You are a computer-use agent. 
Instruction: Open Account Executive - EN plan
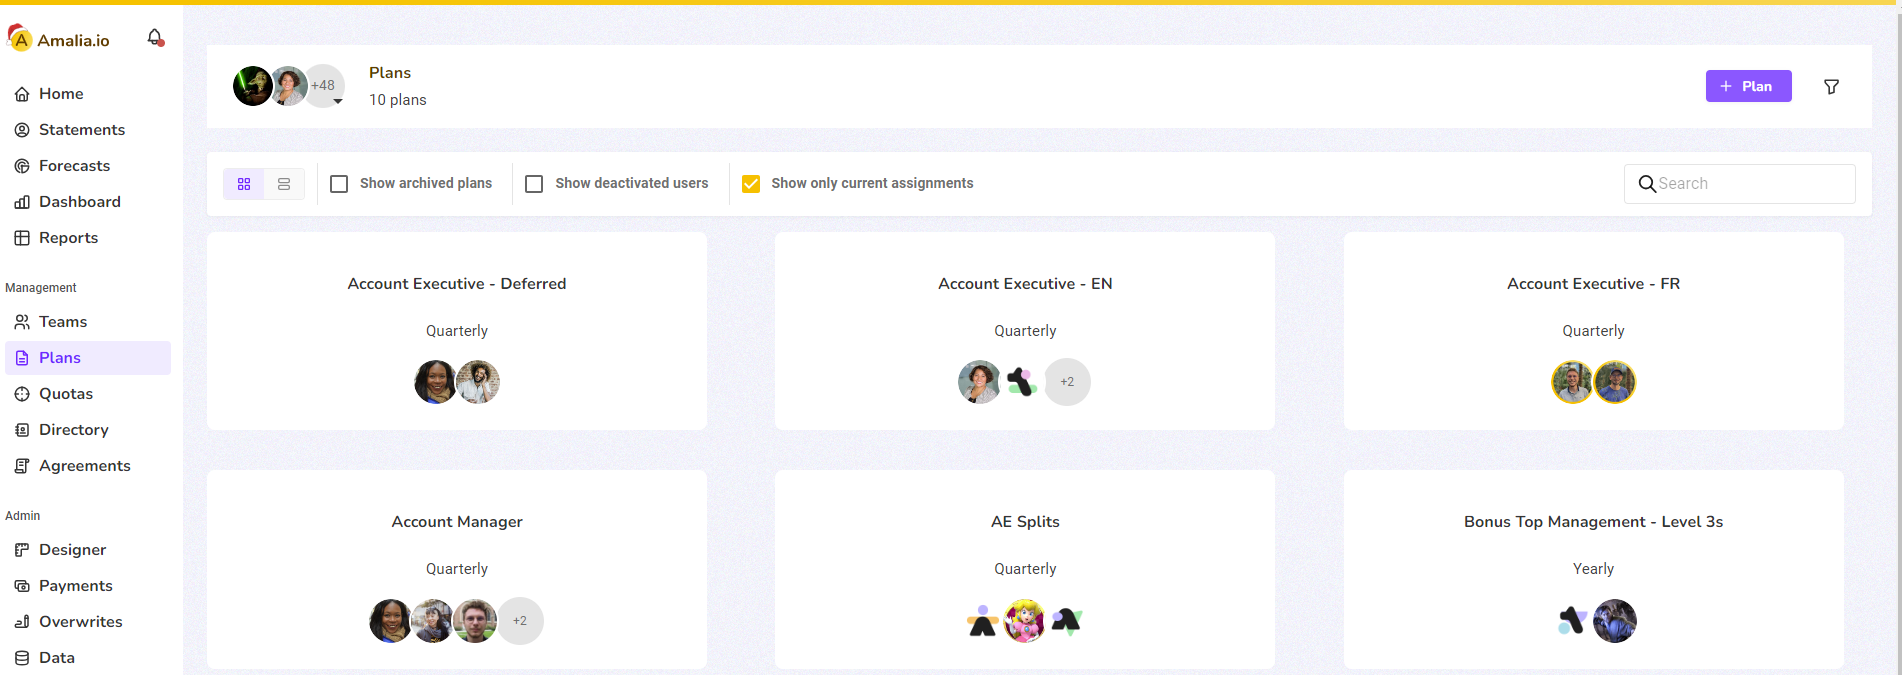[x=1025, y=332]
